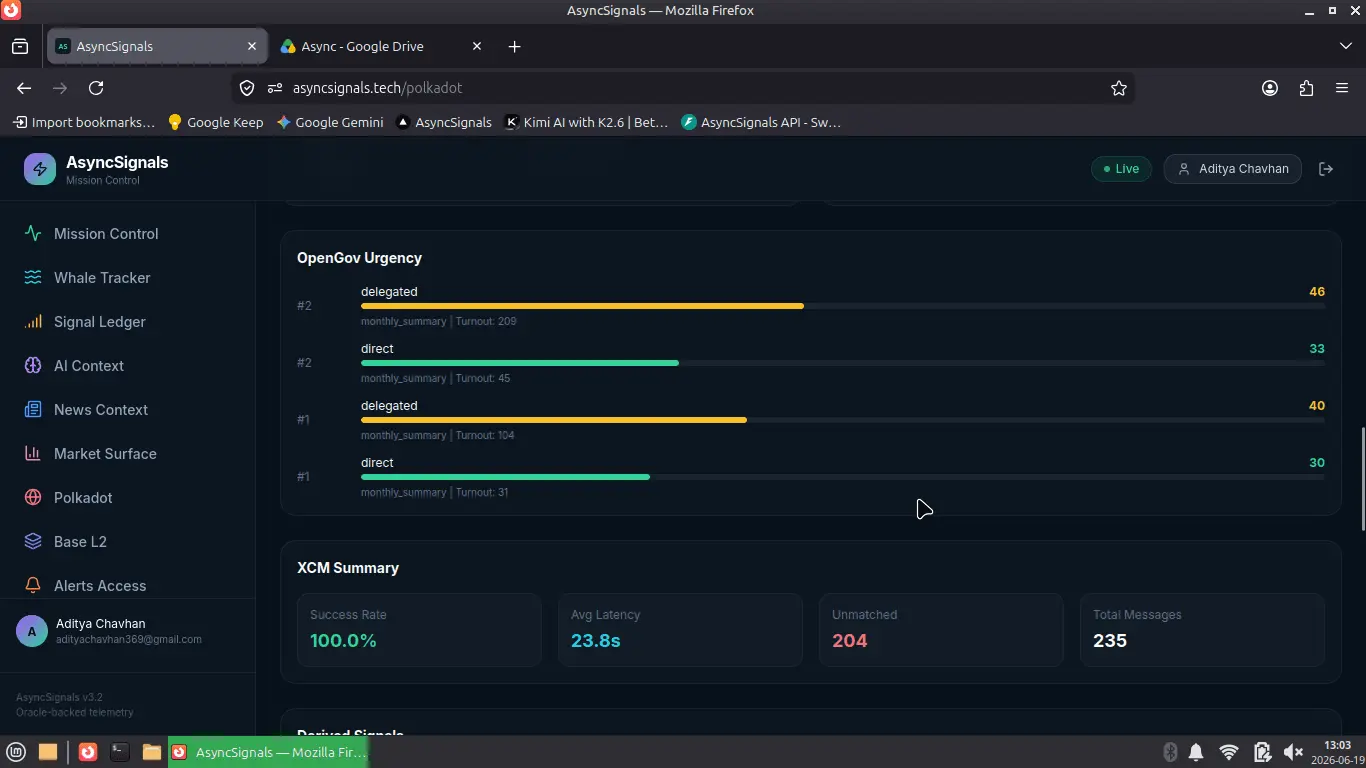1366x768 pixels.
Task: Open the Firefox View tab list icon
Action: pyautogui.click(x=20, y=46)
